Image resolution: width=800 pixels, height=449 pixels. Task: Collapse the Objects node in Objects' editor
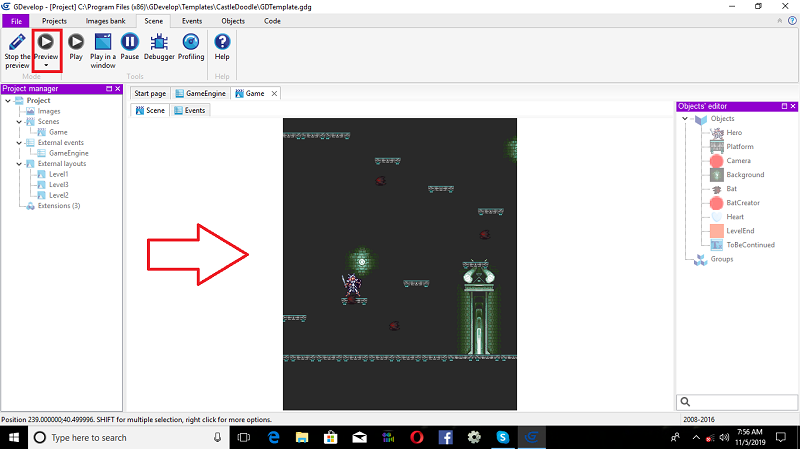click(685, 118)
